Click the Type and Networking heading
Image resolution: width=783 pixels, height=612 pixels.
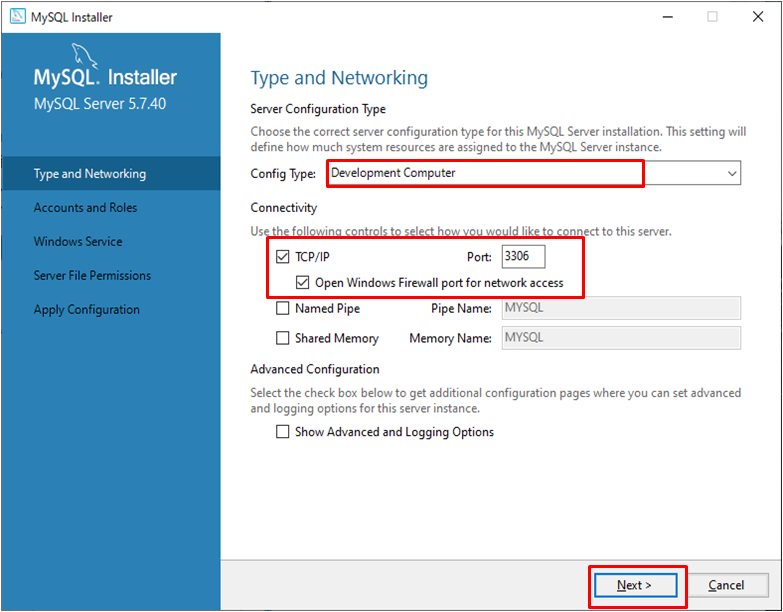pyautogui.click(x=339, y=78)
